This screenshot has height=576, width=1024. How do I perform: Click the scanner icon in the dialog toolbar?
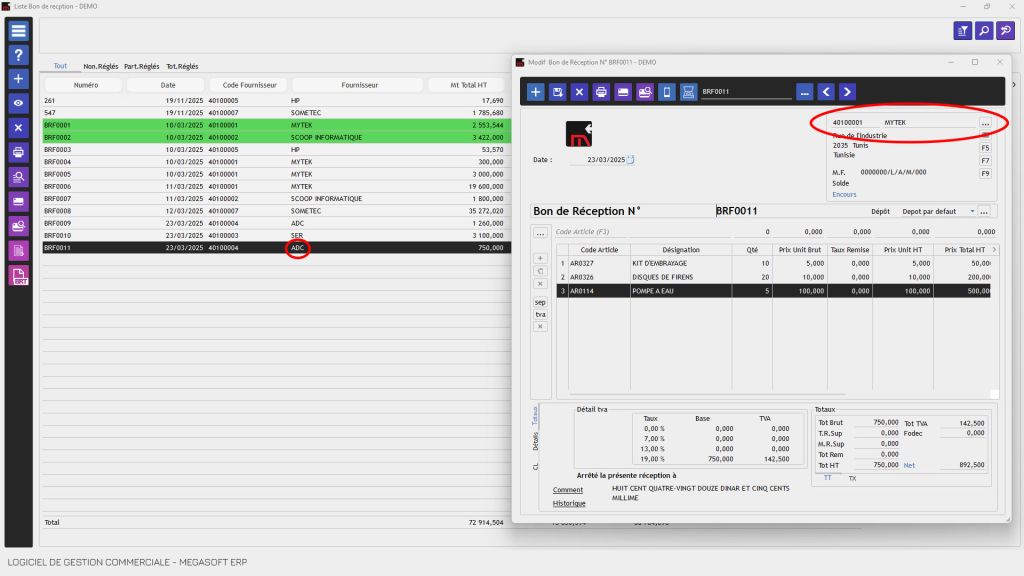(688, 92)
